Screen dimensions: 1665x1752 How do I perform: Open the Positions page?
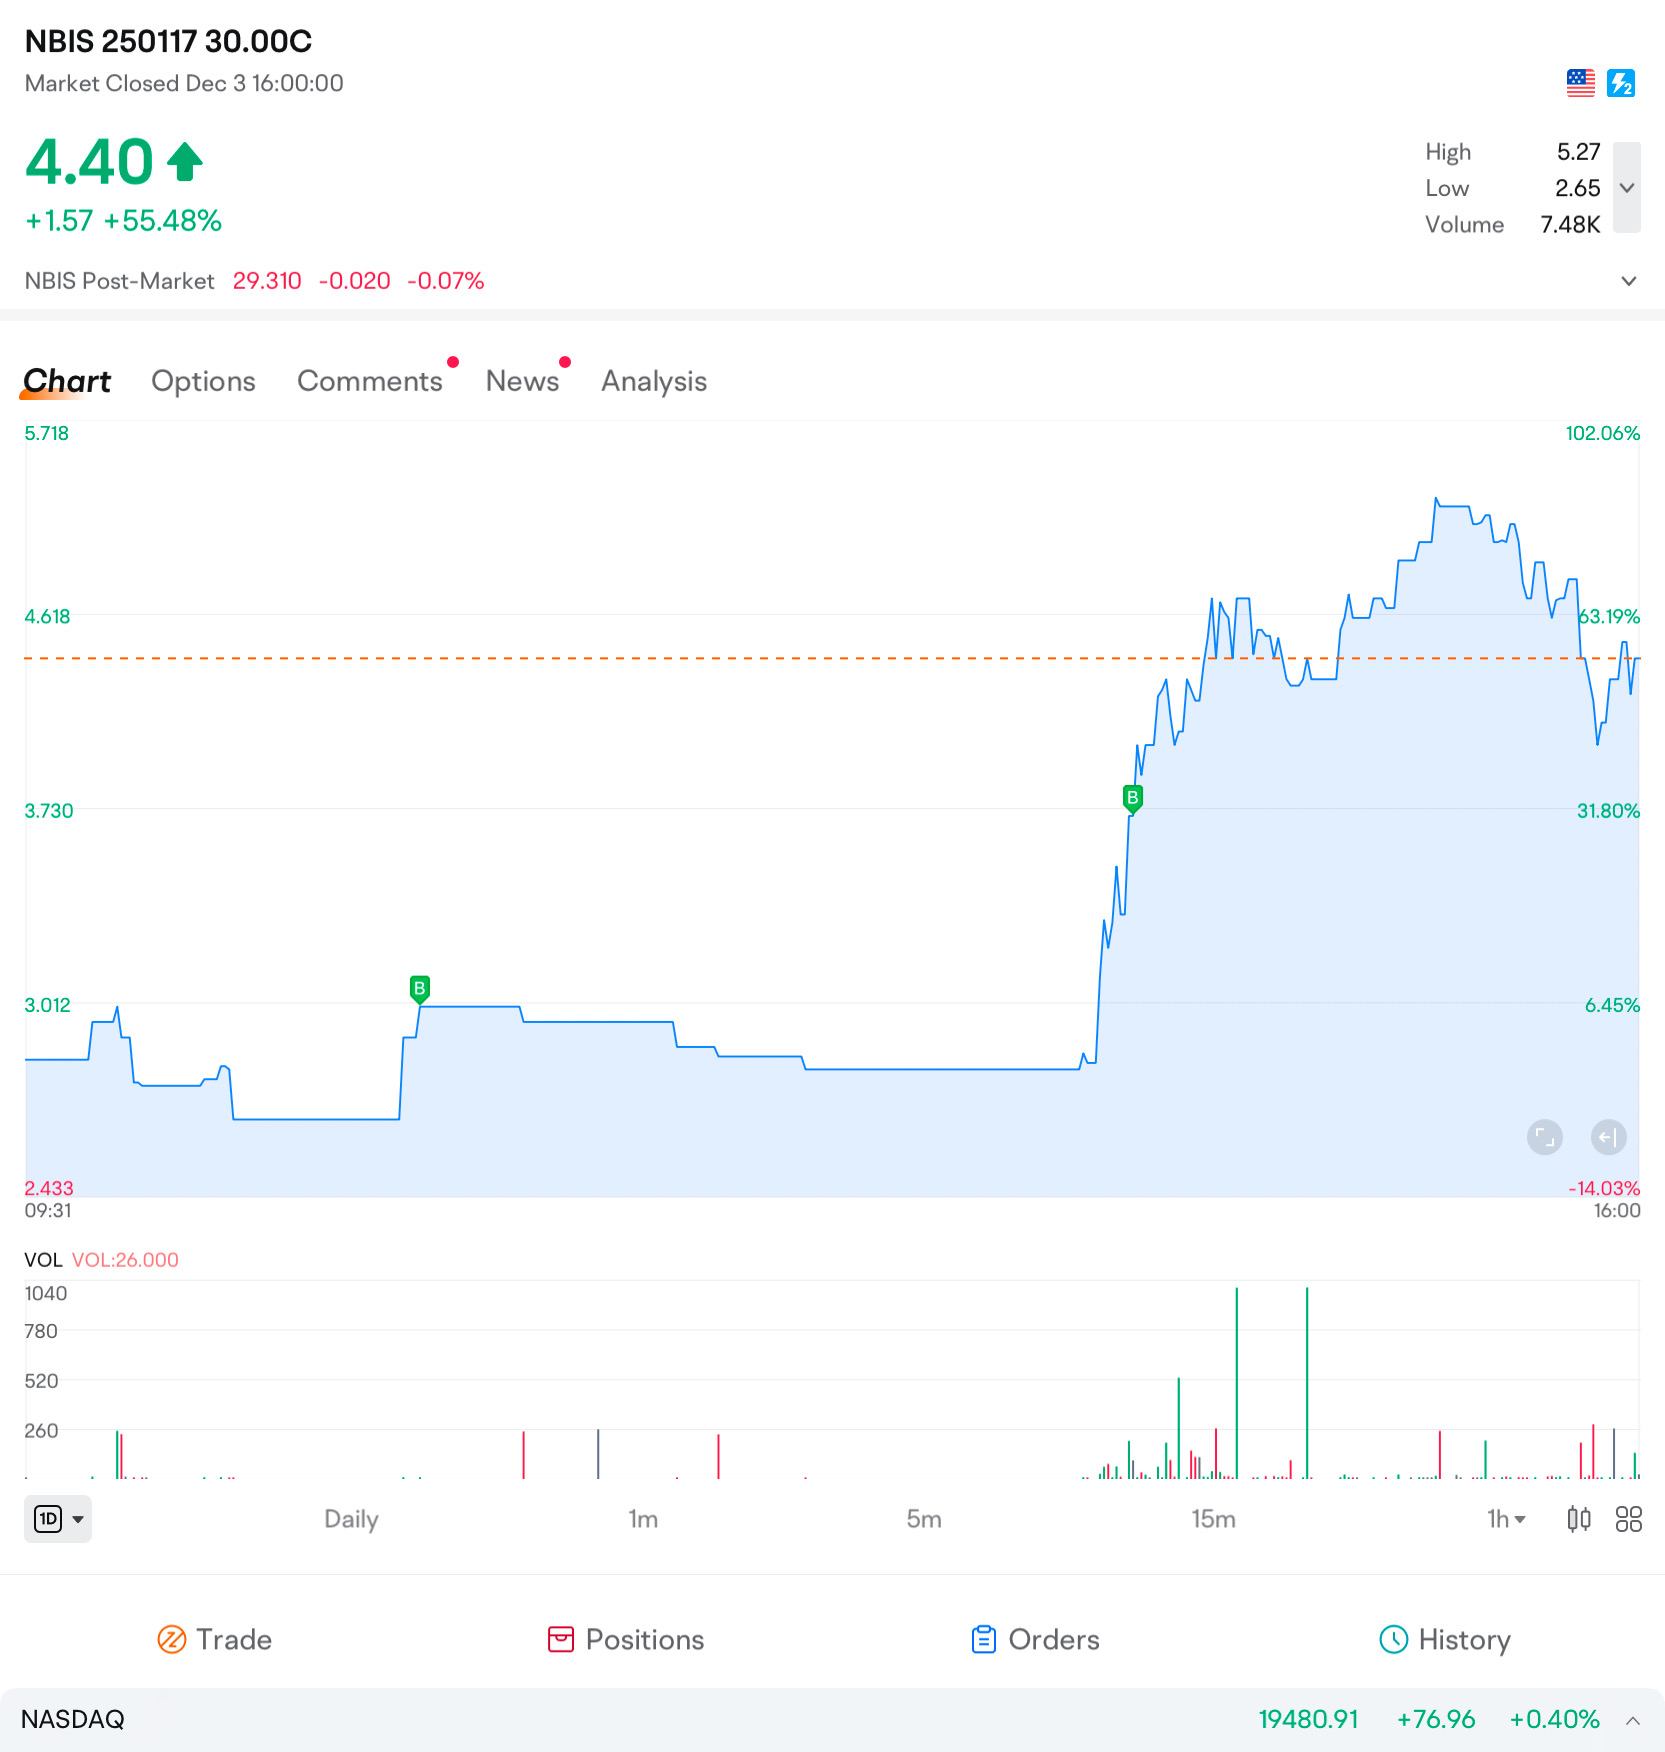pos(626,1640)
